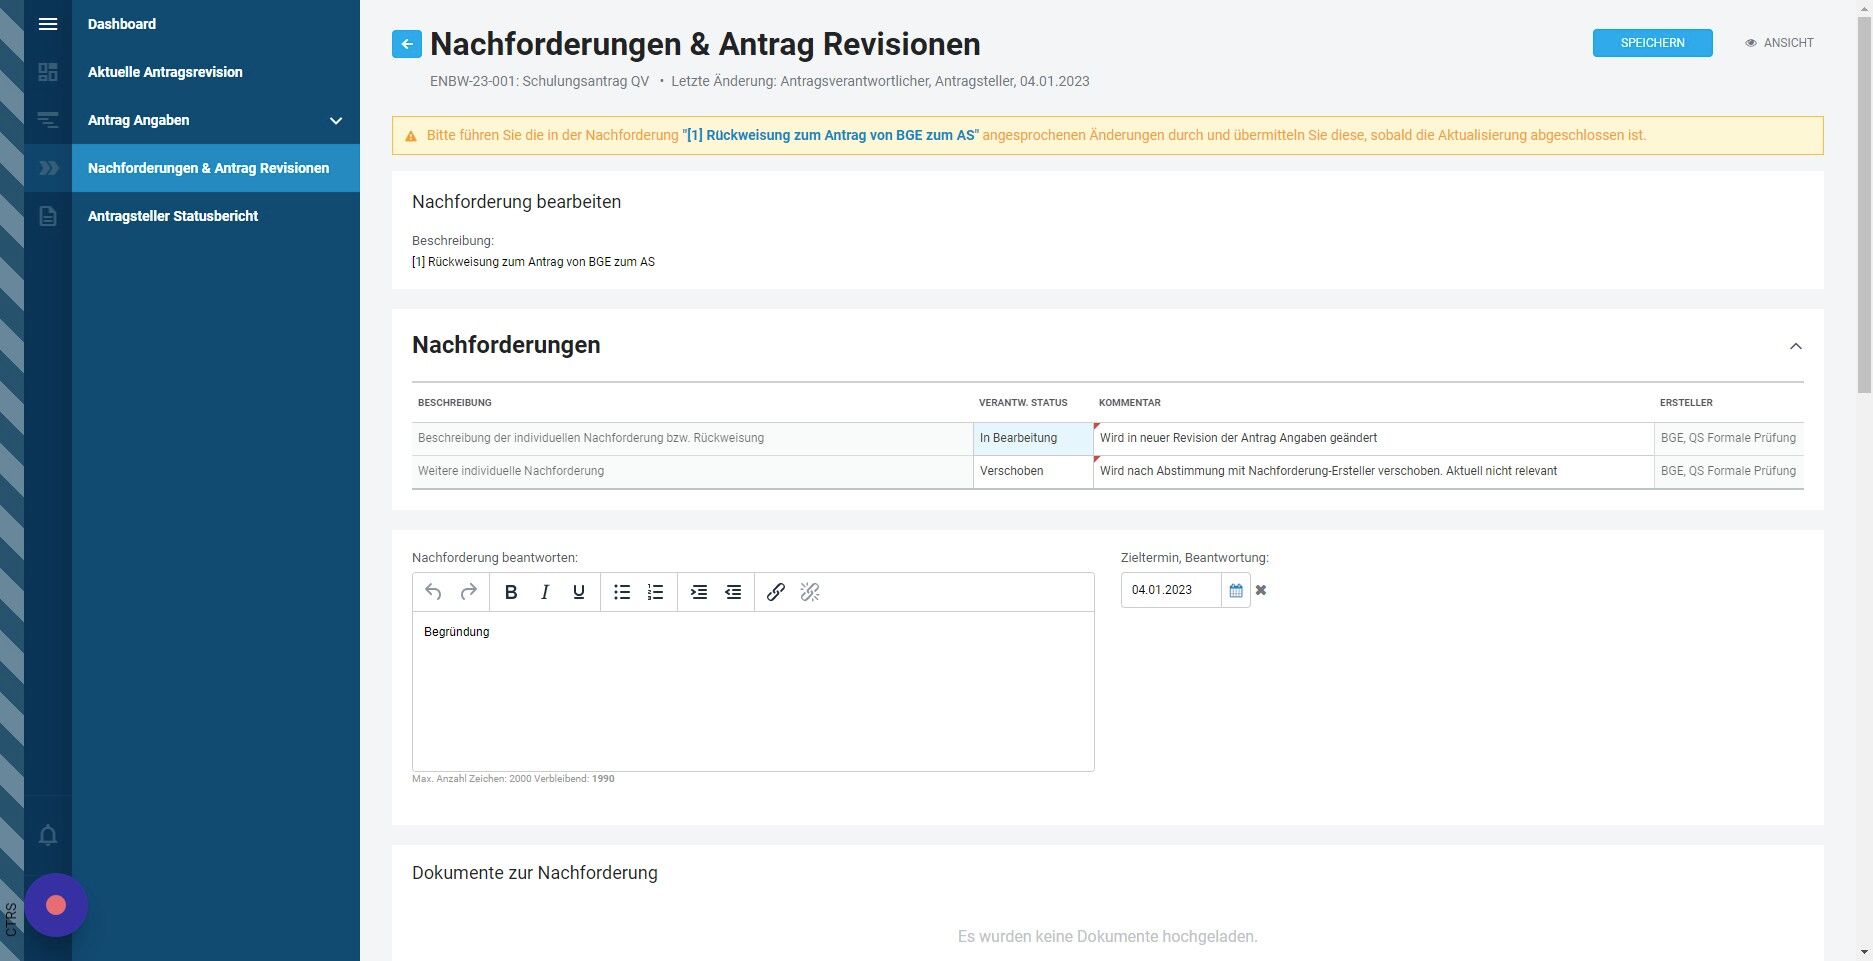The width and height of the screenshot is (1873, 961).
Task: Open Aktuelle Antragsrevision in the sidebar
Action: coord(165,72)
